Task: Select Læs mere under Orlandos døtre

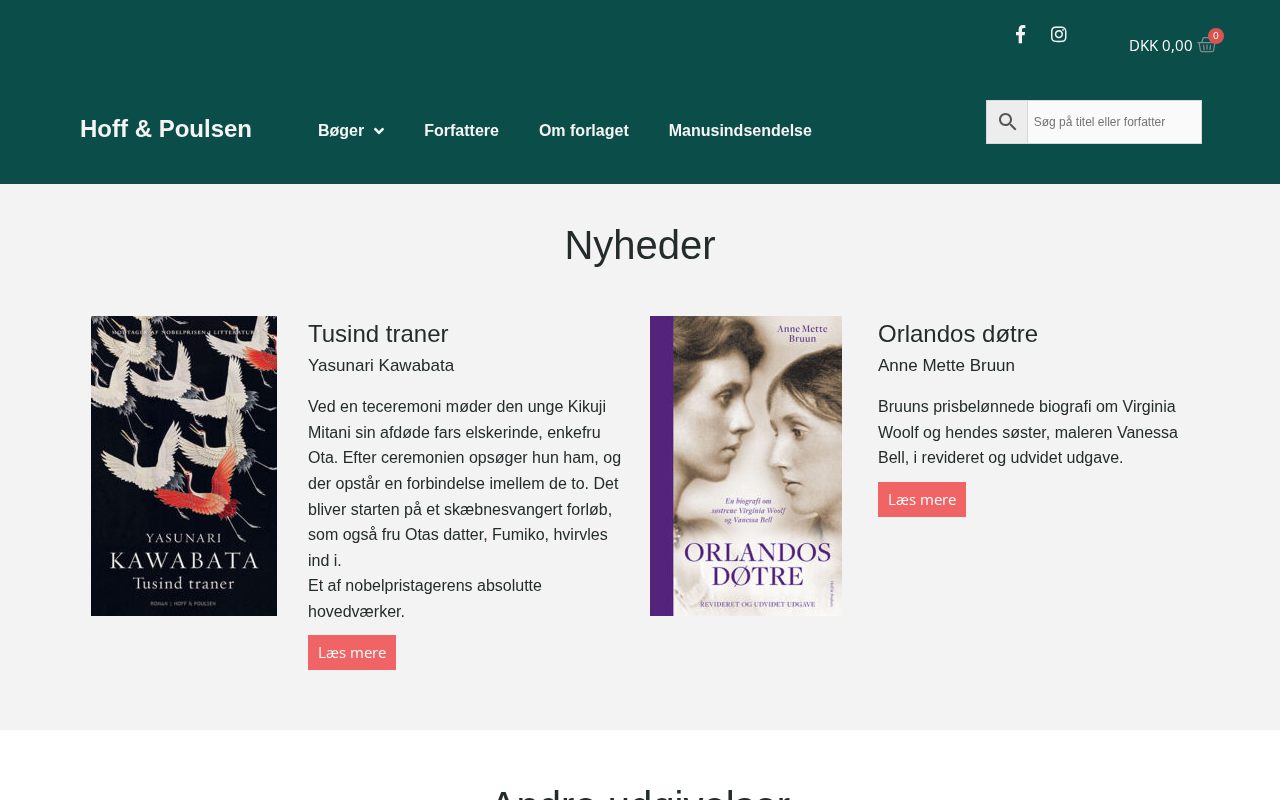Action: click(922, 499)
